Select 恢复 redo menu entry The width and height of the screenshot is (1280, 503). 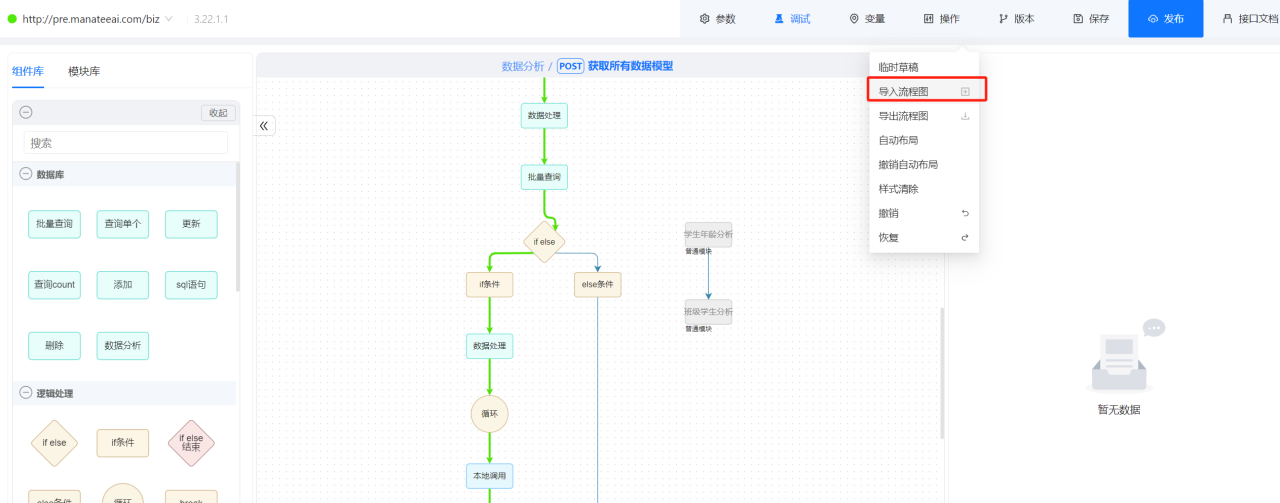click(x=924, y=238)
